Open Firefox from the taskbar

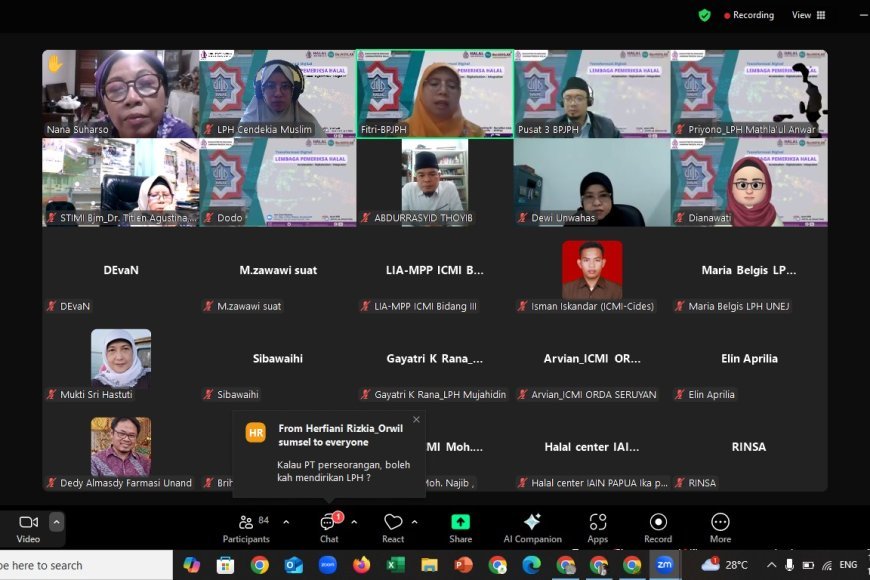[x=362, y=566]
